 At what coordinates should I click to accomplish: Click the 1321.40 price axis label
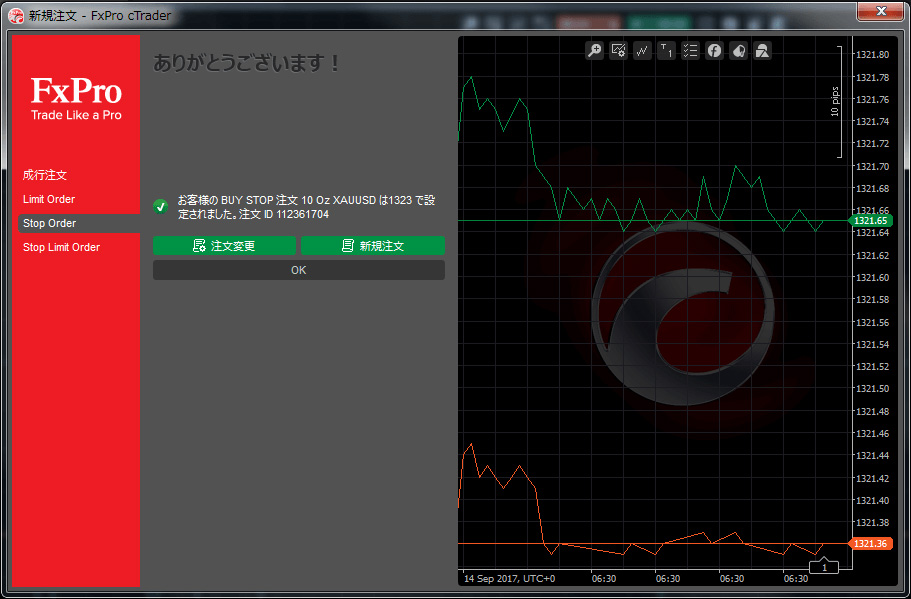pyautogui.click(x=872, y=500)
